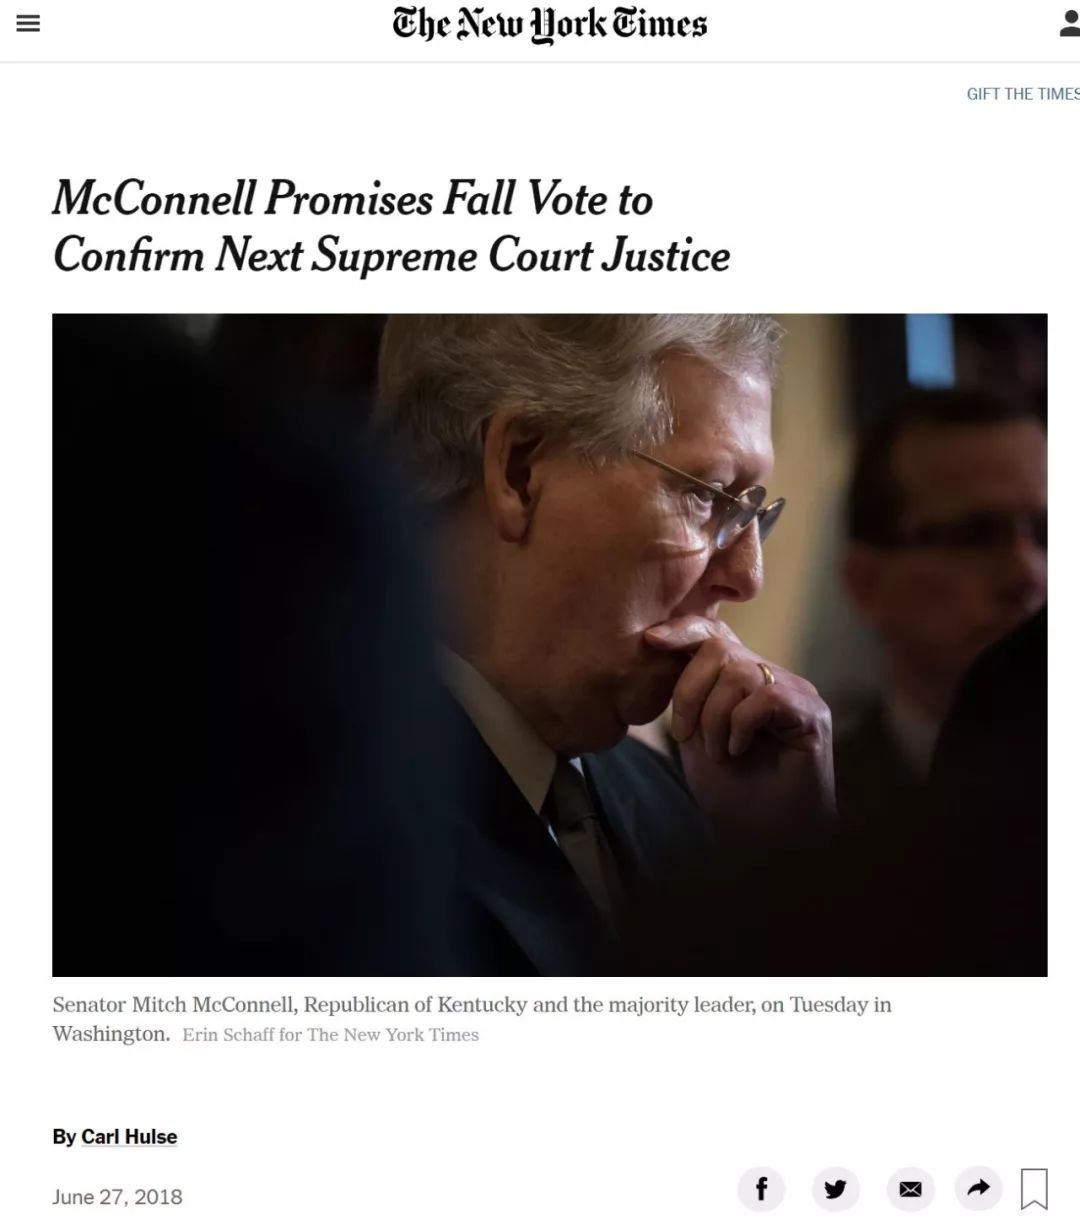Open the hamburger sections menu
The image size is (1080, 1220).
pos(28,24)
